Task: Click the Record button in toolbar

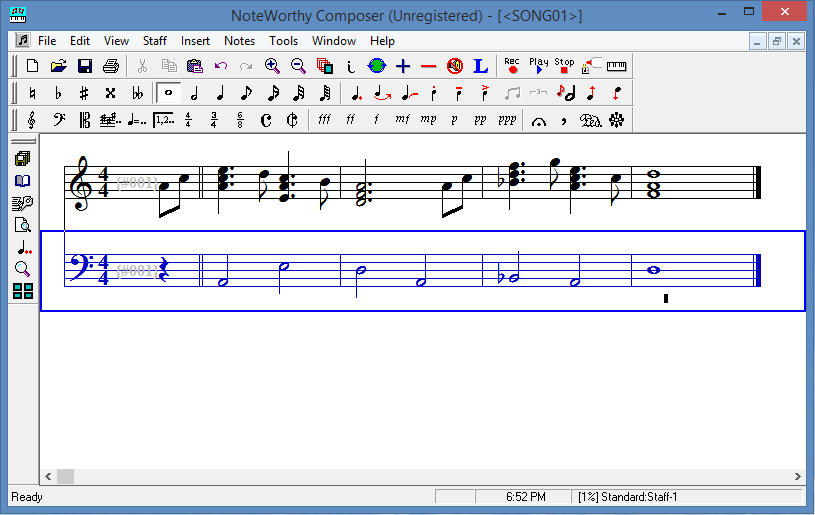Action: coord(512,66)
